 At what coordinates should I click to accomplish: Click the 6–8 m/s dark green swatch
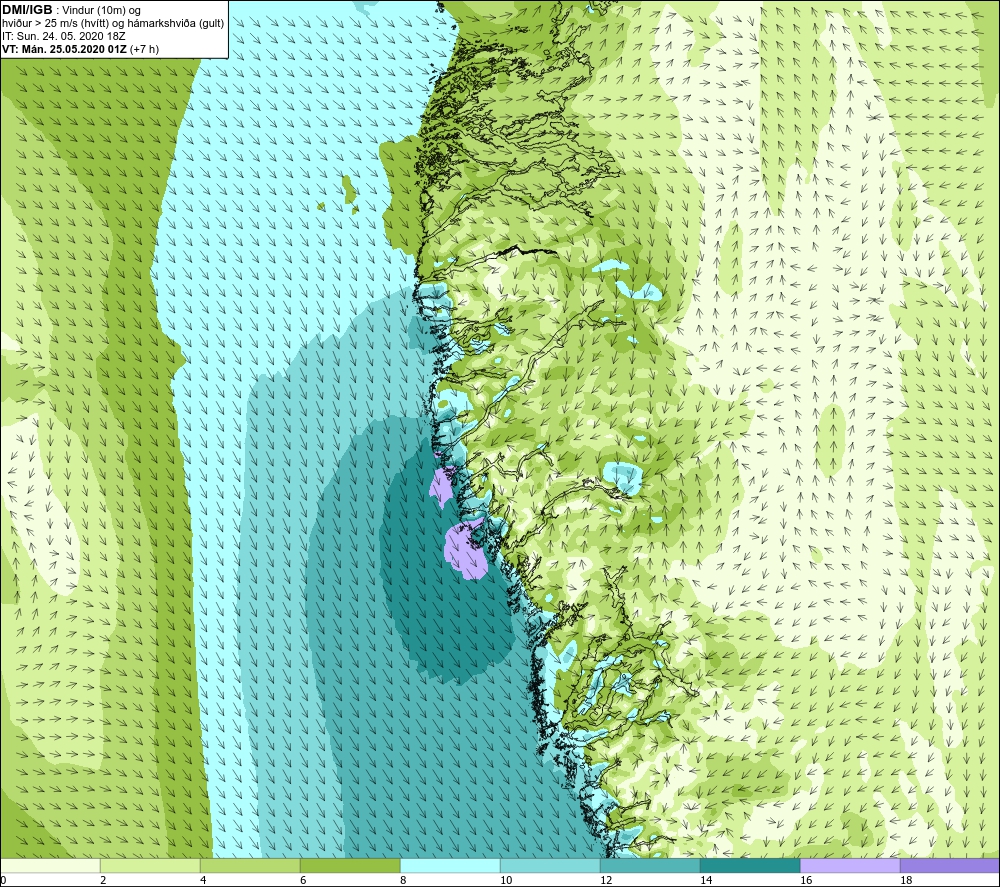coord(350,865)
